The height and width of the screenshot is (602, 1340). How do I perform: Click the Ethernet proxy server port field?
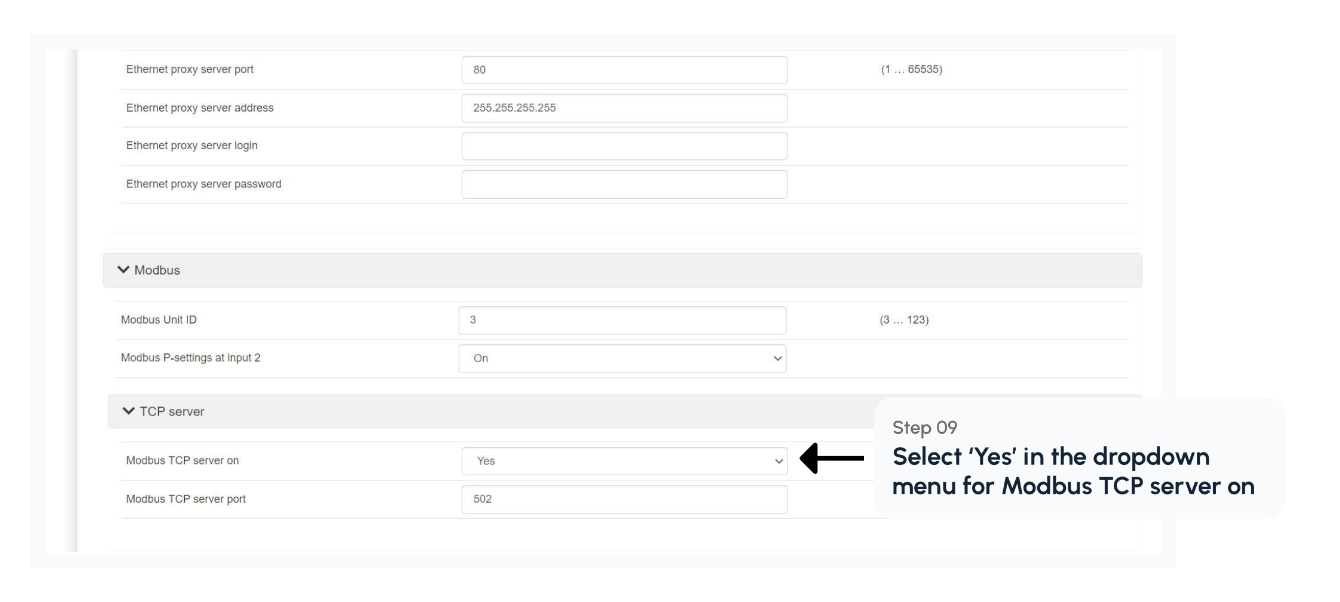pyautogui.click(x=624, y=71)
